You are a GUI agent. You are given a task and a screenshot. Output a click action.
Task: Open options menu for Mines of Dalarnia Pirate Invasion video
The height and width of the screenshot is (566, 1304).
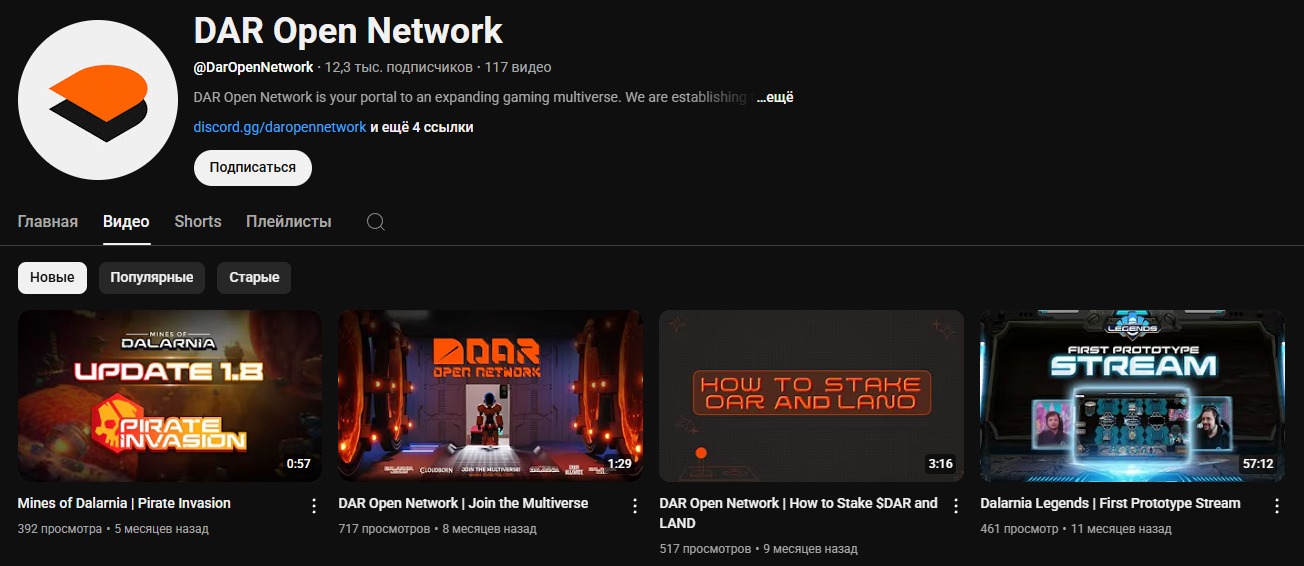tap(314, 506)
